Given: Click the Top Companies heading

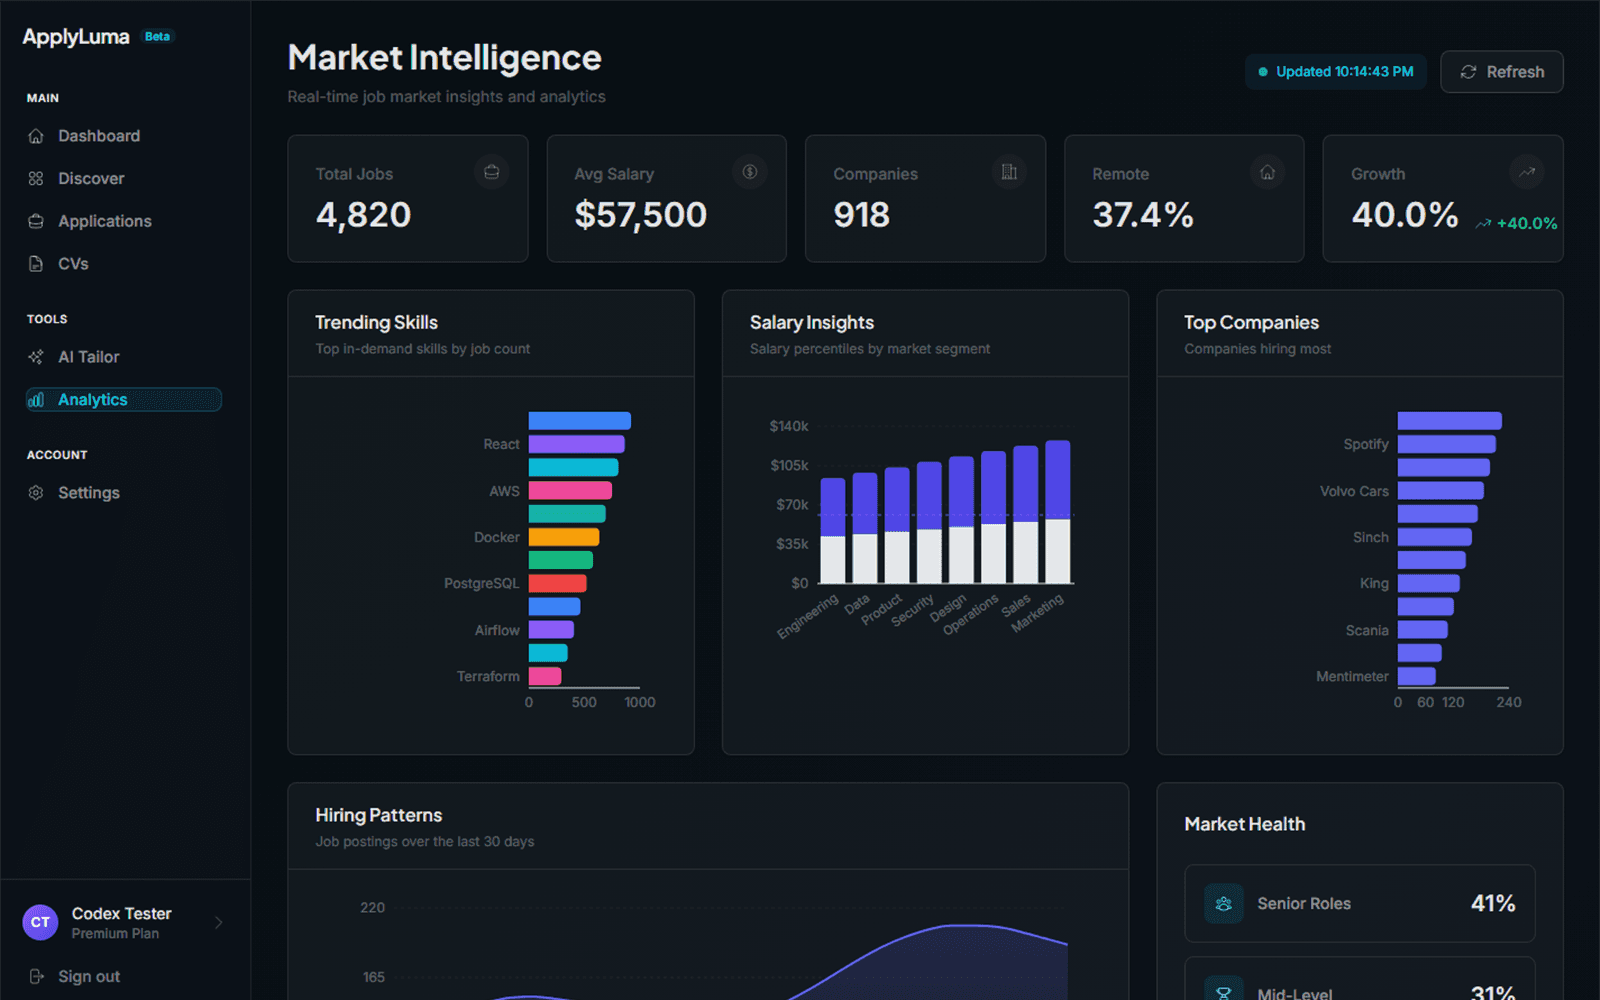Looking at the screenshot, I should tap(1251, 323).
